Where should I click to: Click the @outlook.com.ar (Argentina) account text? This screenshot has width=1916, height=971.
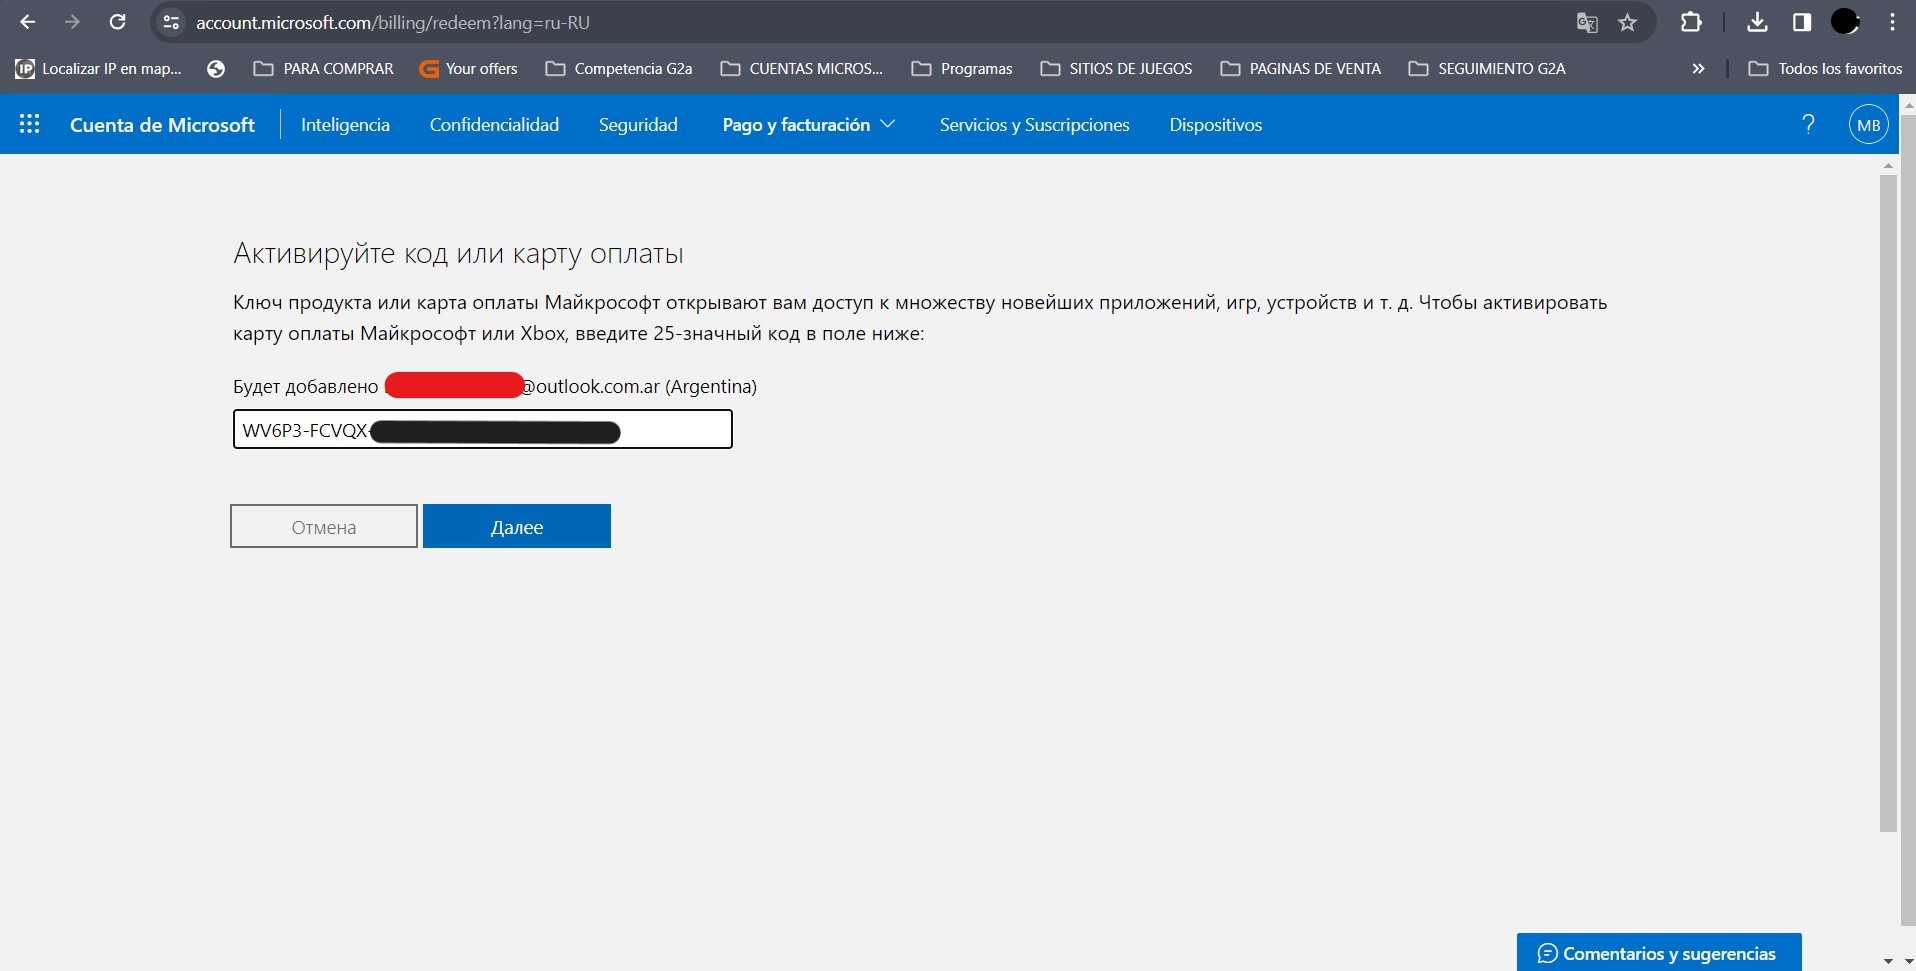(639, 386)
